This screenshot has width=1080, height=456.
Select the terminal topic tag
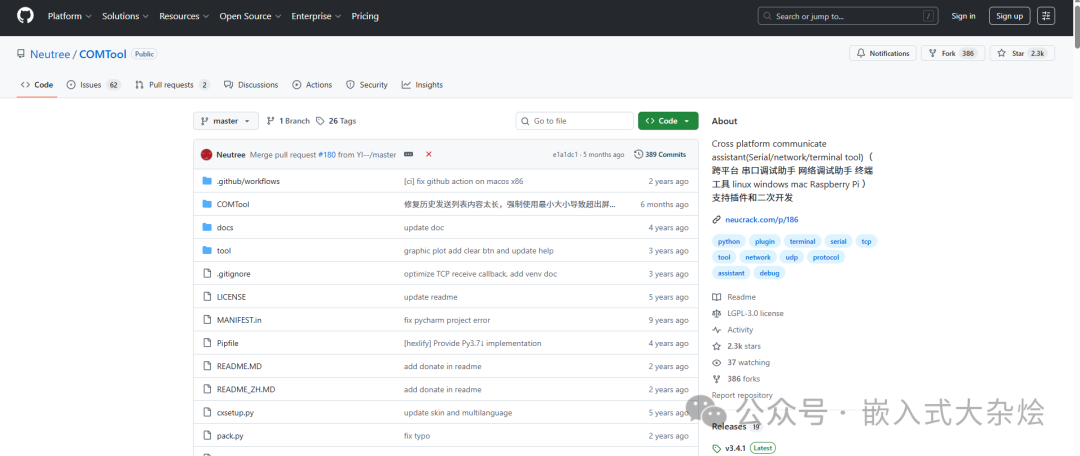(x=802, y=242)
